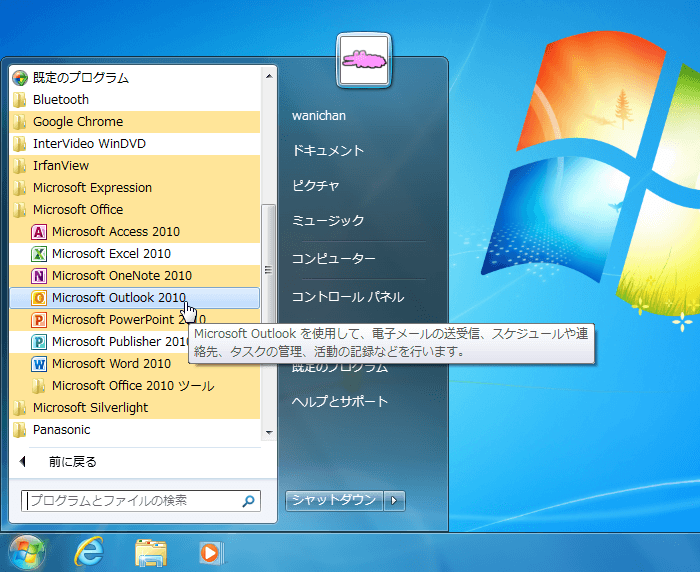Screen dimensions: 700x572
Task: Click the program list scrollbar thumb
Action: (268, 269)
